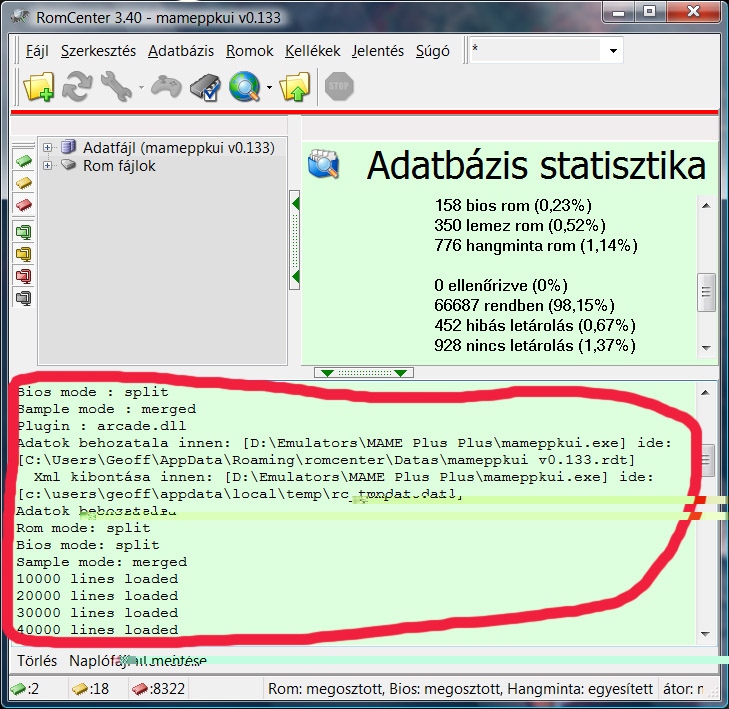
Task: Click the green chip count in status bar
Action: 25,689
